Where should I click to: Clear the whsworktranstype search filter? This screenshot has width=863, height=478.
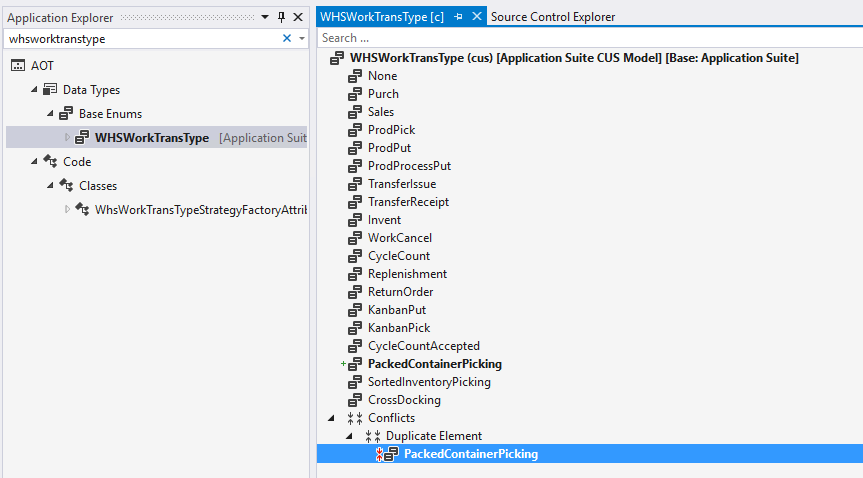tap(287, 39)
